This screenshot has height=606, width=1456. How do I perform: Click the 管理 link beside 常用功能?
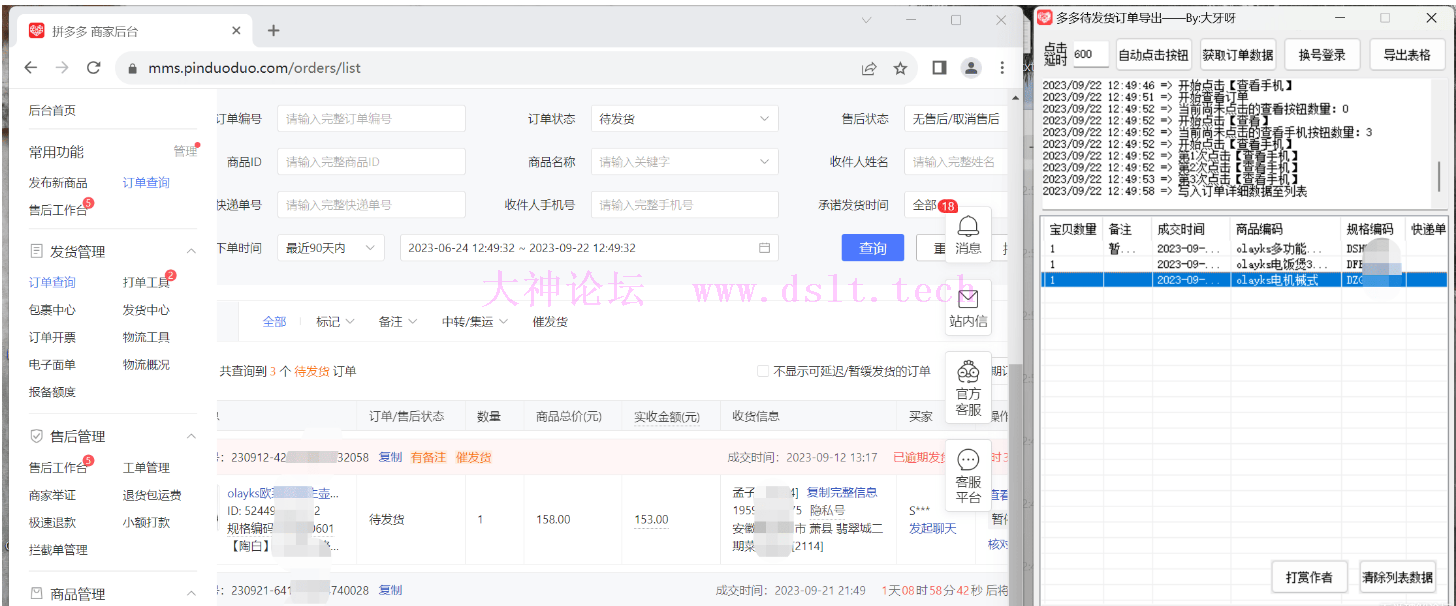click(185, 152)
